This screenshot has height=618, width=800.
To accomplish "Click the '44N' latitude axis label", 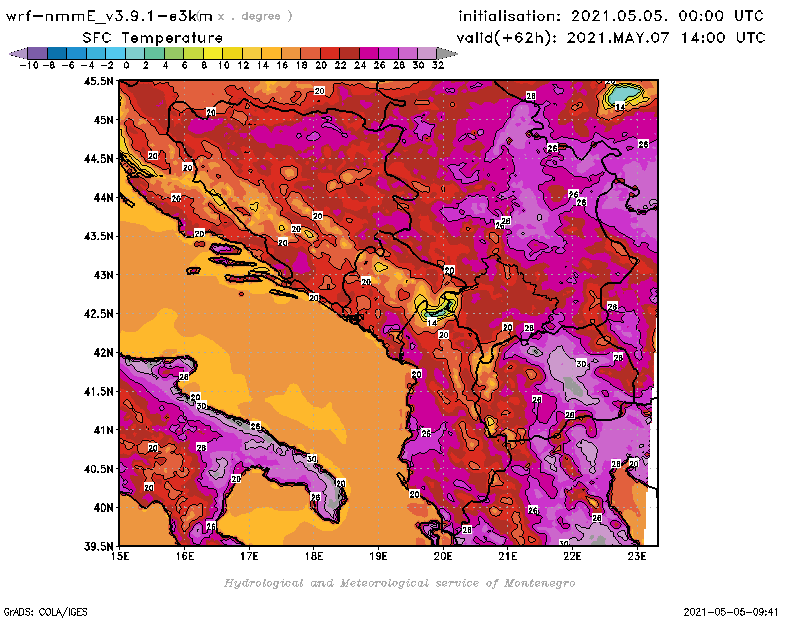I will click(103, 197).
